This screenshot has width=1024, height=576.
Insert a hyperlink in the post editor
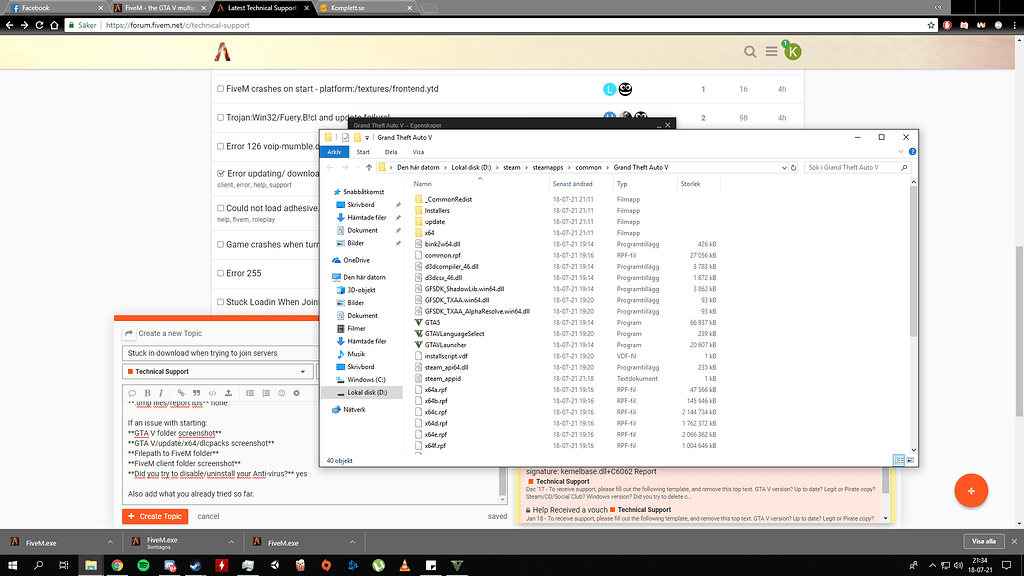coord(183,393)
